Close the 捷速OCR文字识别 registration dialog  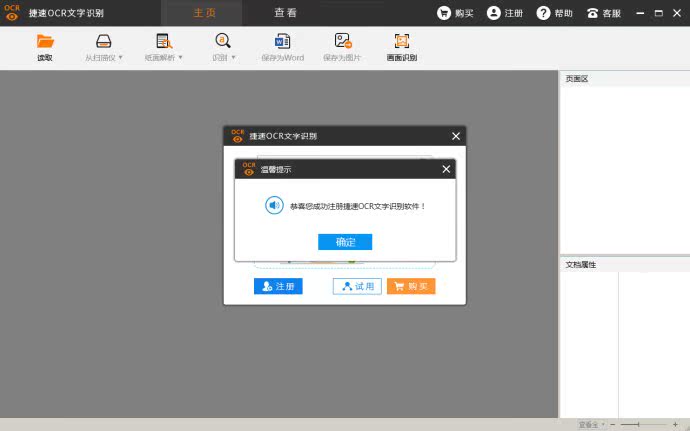456,136
